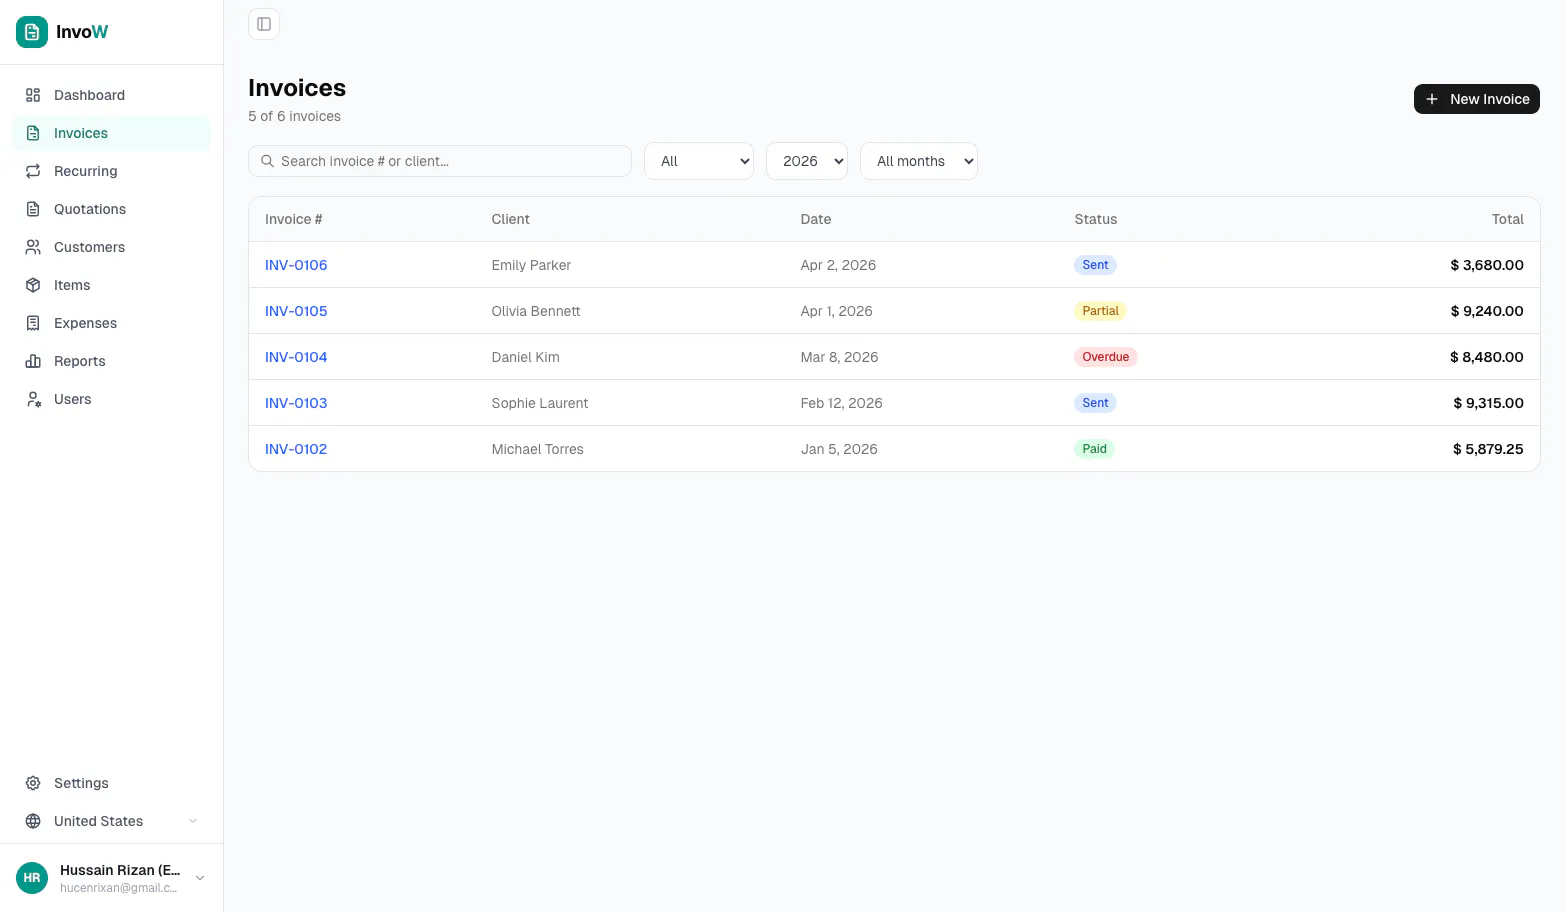Click the HR avatar circle
This screenshot has height=912, width=1565.
(x=32, y=878)
